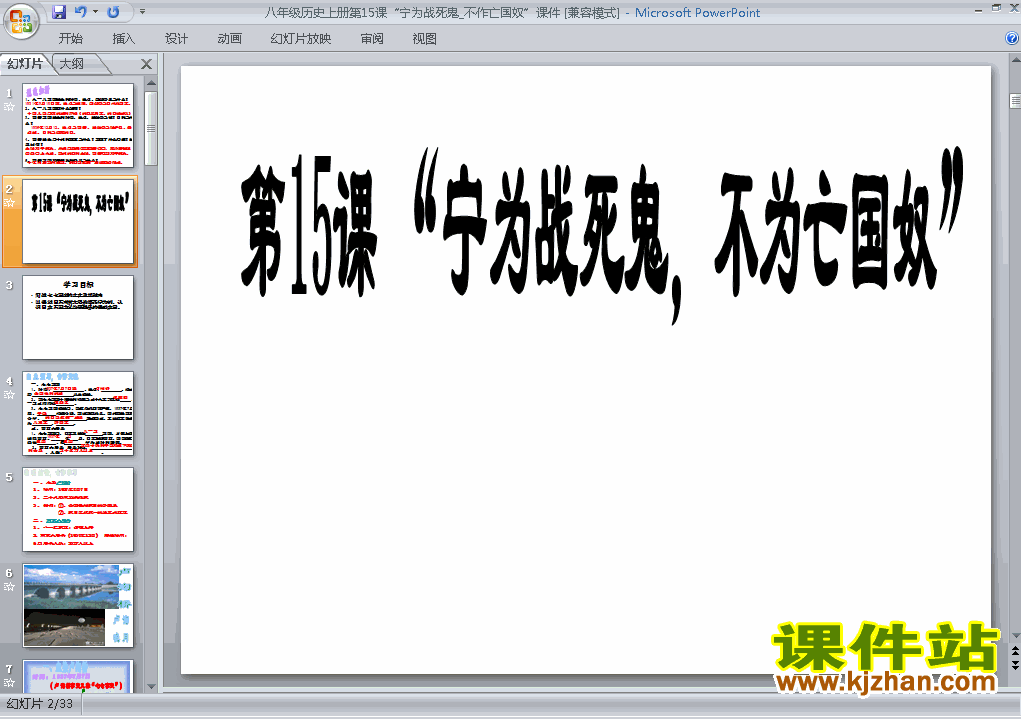Restore down the PowerPoint window
The height and width of the screenshot is (719, 1021).
point(996,8)
